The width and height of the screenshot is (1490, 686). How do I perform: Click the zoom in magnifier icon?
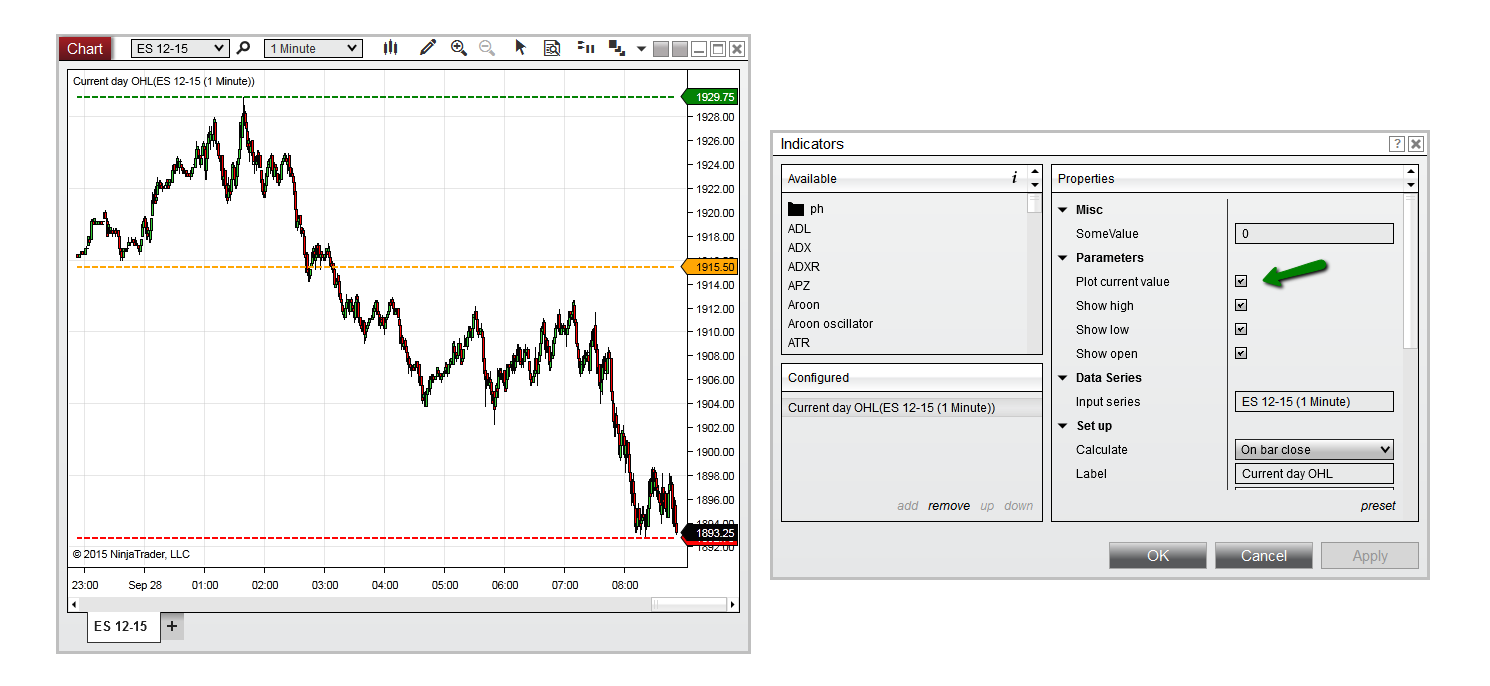coord(459,47)
